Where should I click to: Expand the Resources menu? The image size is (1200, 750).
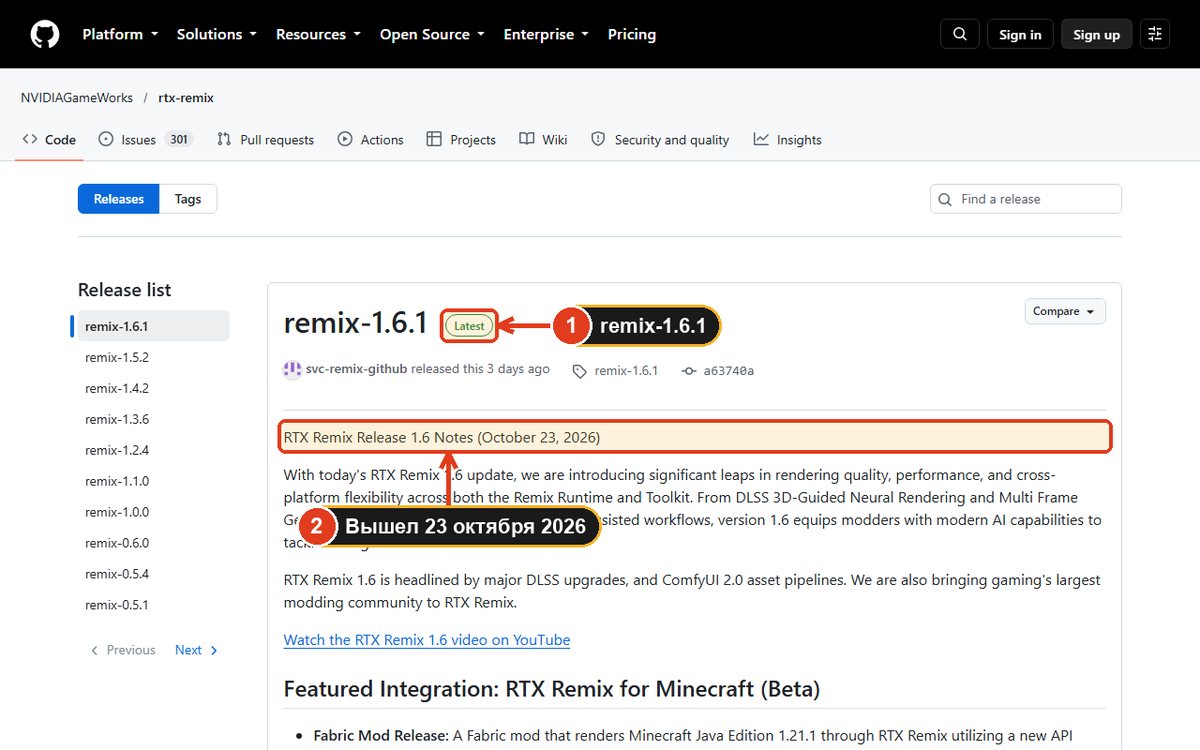[318, 34]
